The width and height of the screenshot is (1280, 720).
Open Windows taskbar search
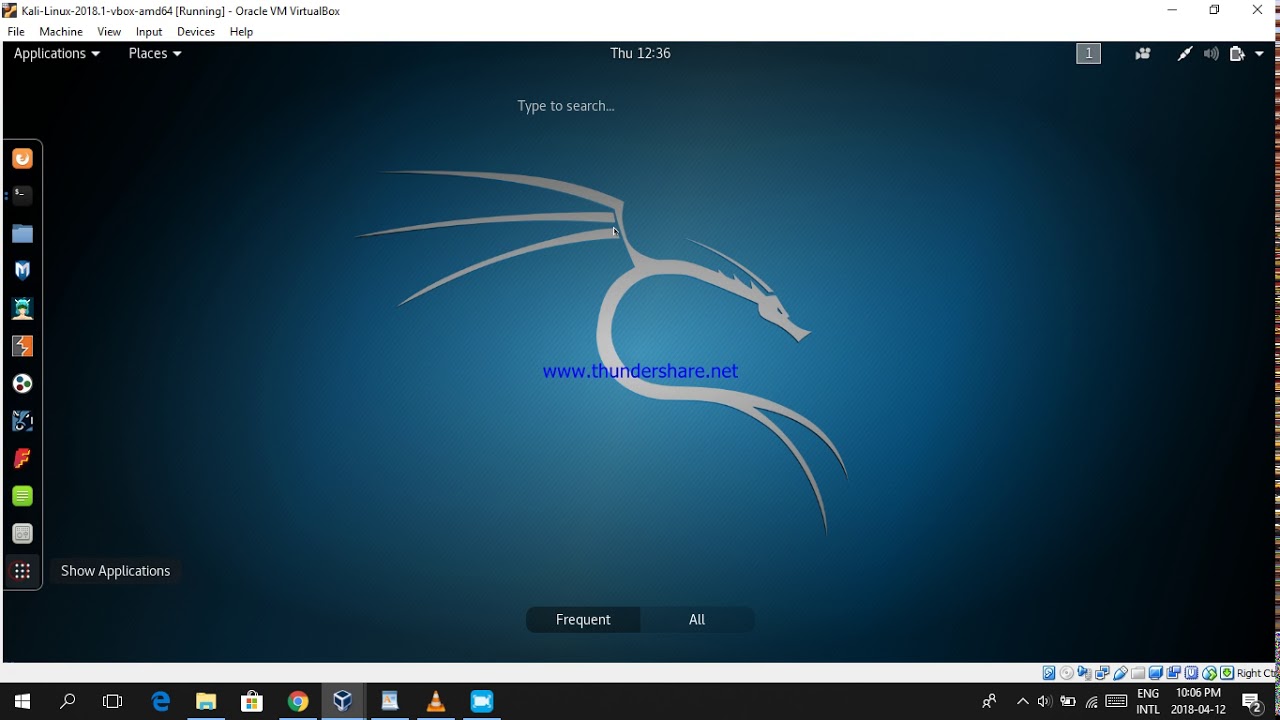click(x=68, y=702)
